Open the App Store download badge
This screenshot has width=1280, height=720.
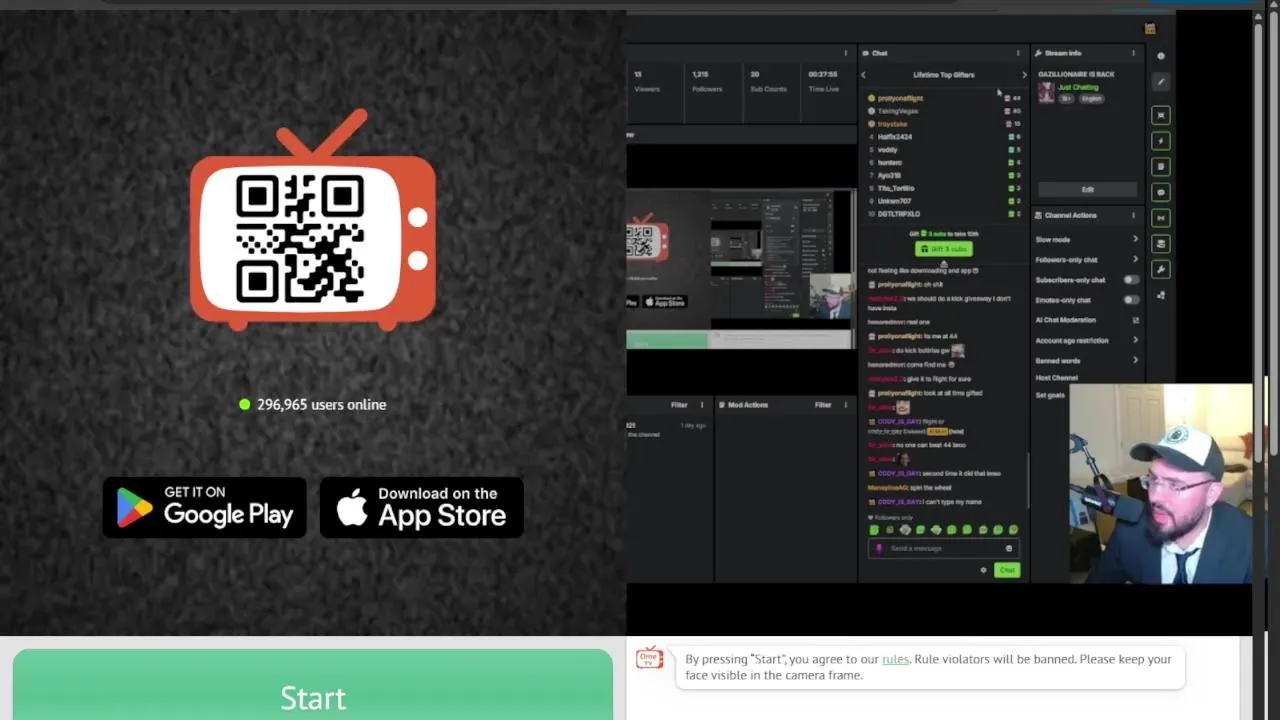pos(422,507)
